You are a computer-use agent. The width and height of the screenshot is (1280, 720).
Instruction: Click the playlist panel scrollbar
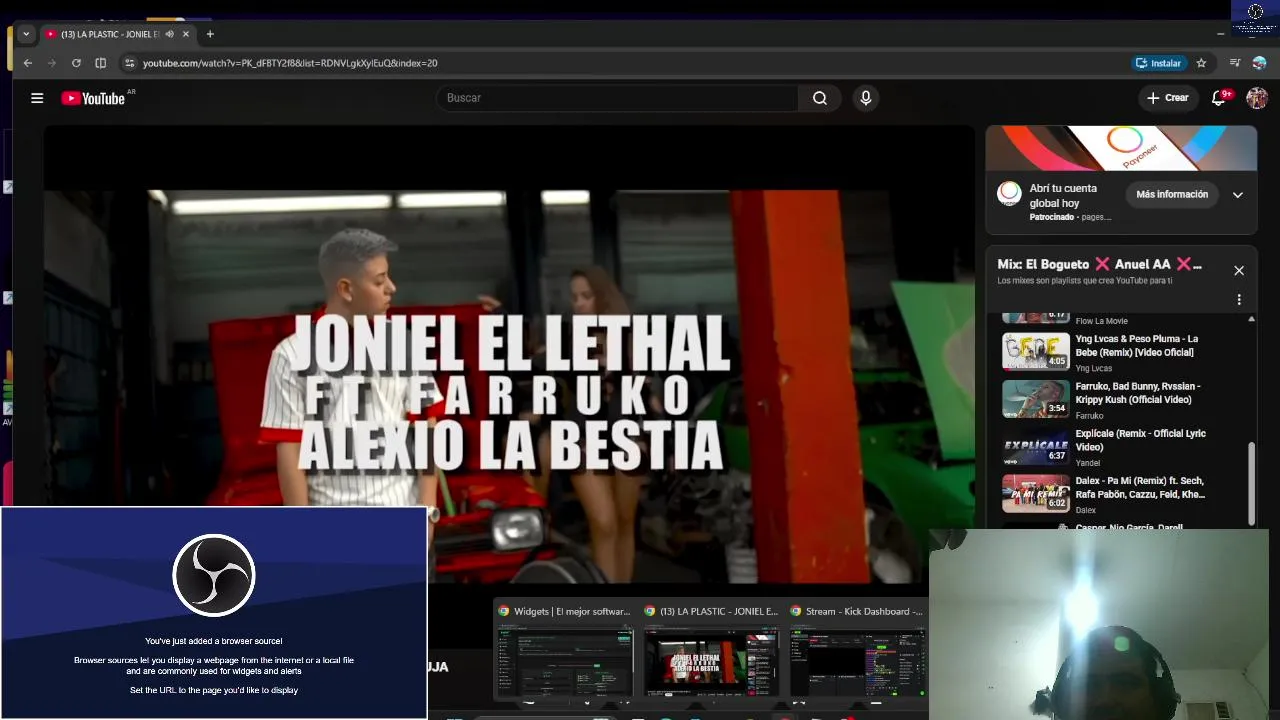[1251, 482]
